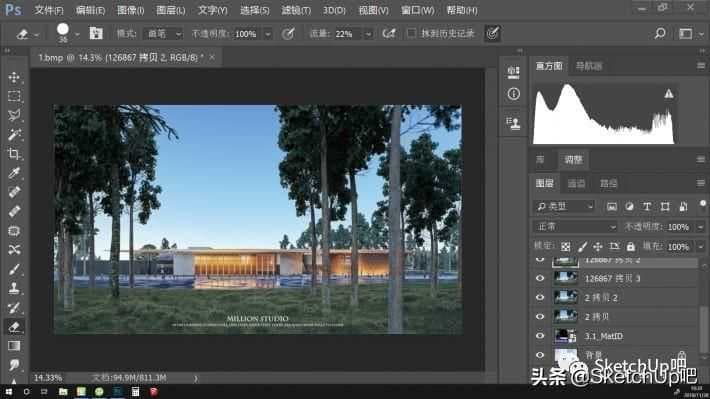The width and height of the screenshot is (710, 399).
Task: Hide the 2 拷贝 layer
Action: pyautogui.click(x=540, y=317)
